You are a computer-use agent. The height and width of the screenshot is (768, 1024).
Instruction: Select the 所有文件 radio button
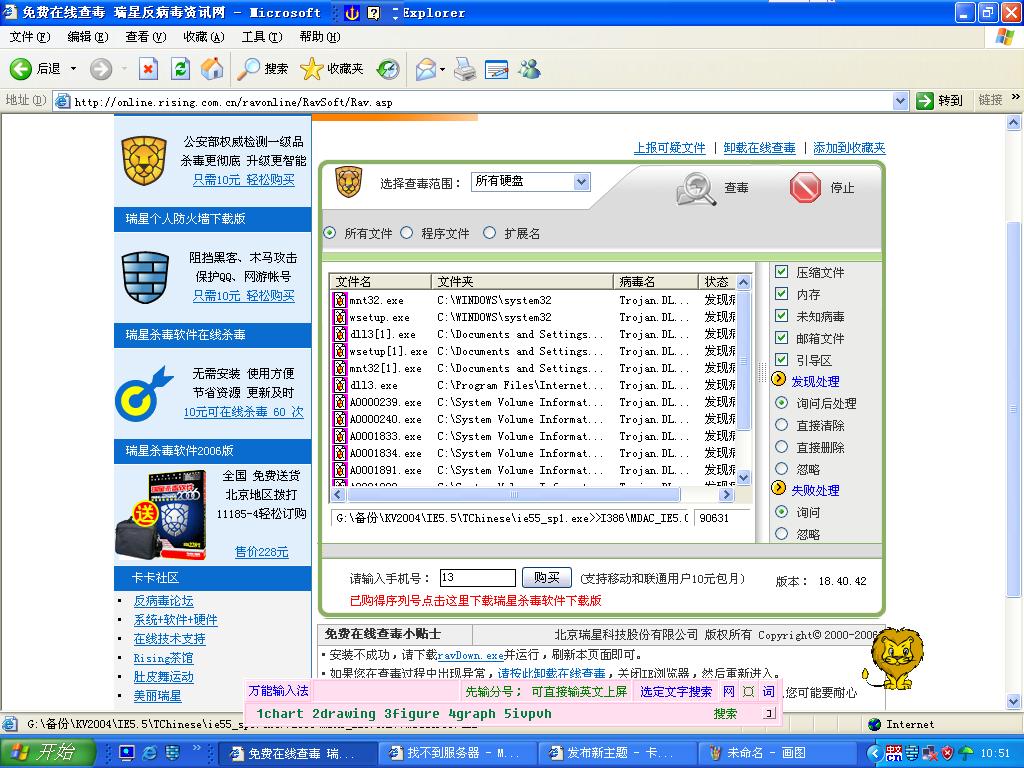(330, 232)
